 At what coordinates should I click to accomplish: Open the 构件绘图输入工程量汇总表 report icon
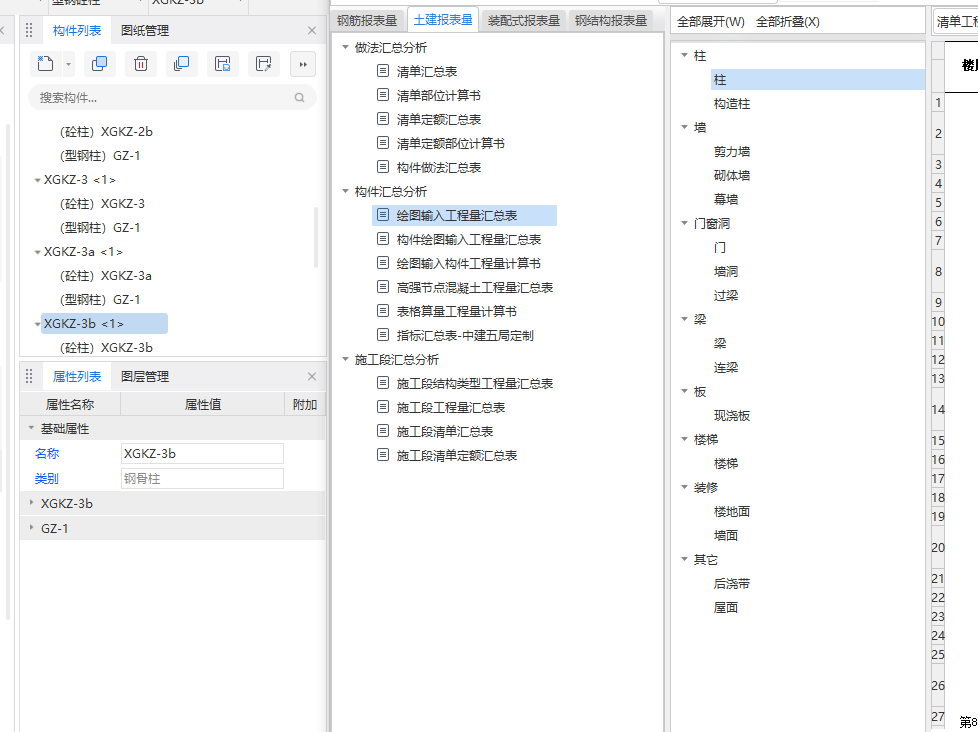(x=383, y=239)
